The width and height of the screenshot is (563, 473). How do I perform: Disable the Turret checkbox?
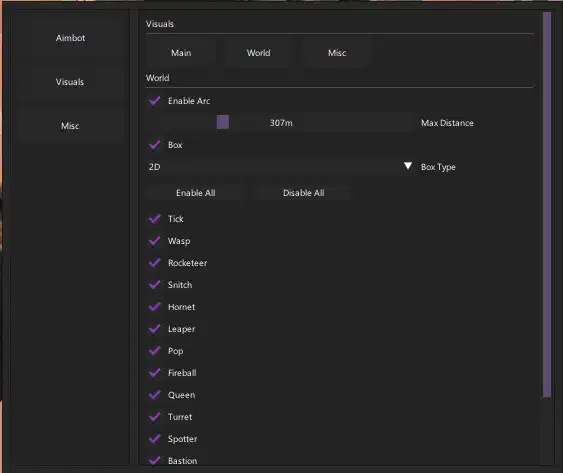(x=155, y=417)
